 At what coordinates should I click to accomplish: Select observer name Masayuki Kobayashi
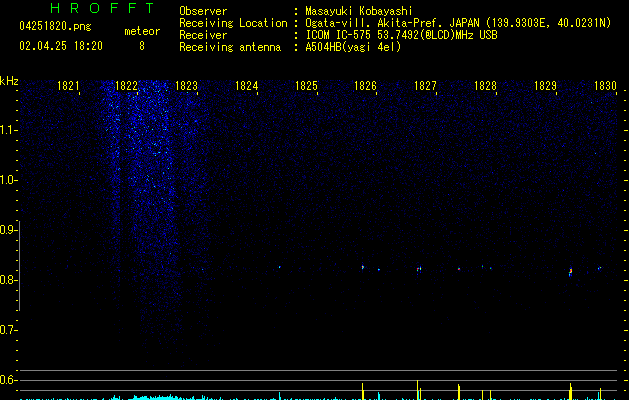point(359,11)
